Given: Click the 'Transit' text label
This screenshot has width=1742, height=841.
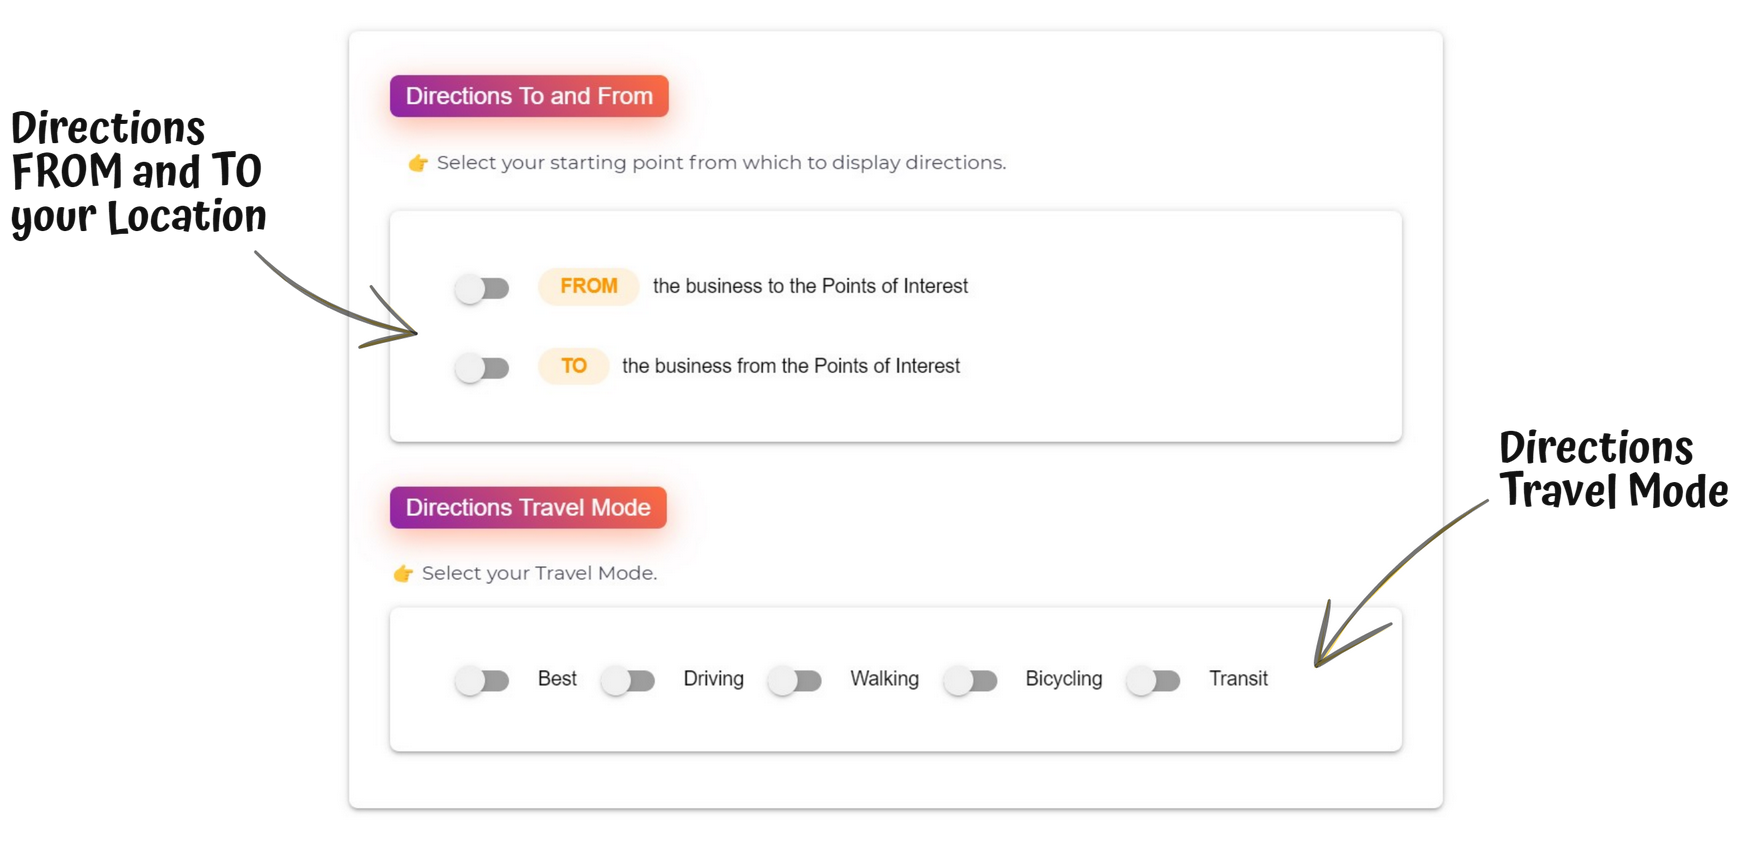Looking at the screenshot, I should point(1238,679).
